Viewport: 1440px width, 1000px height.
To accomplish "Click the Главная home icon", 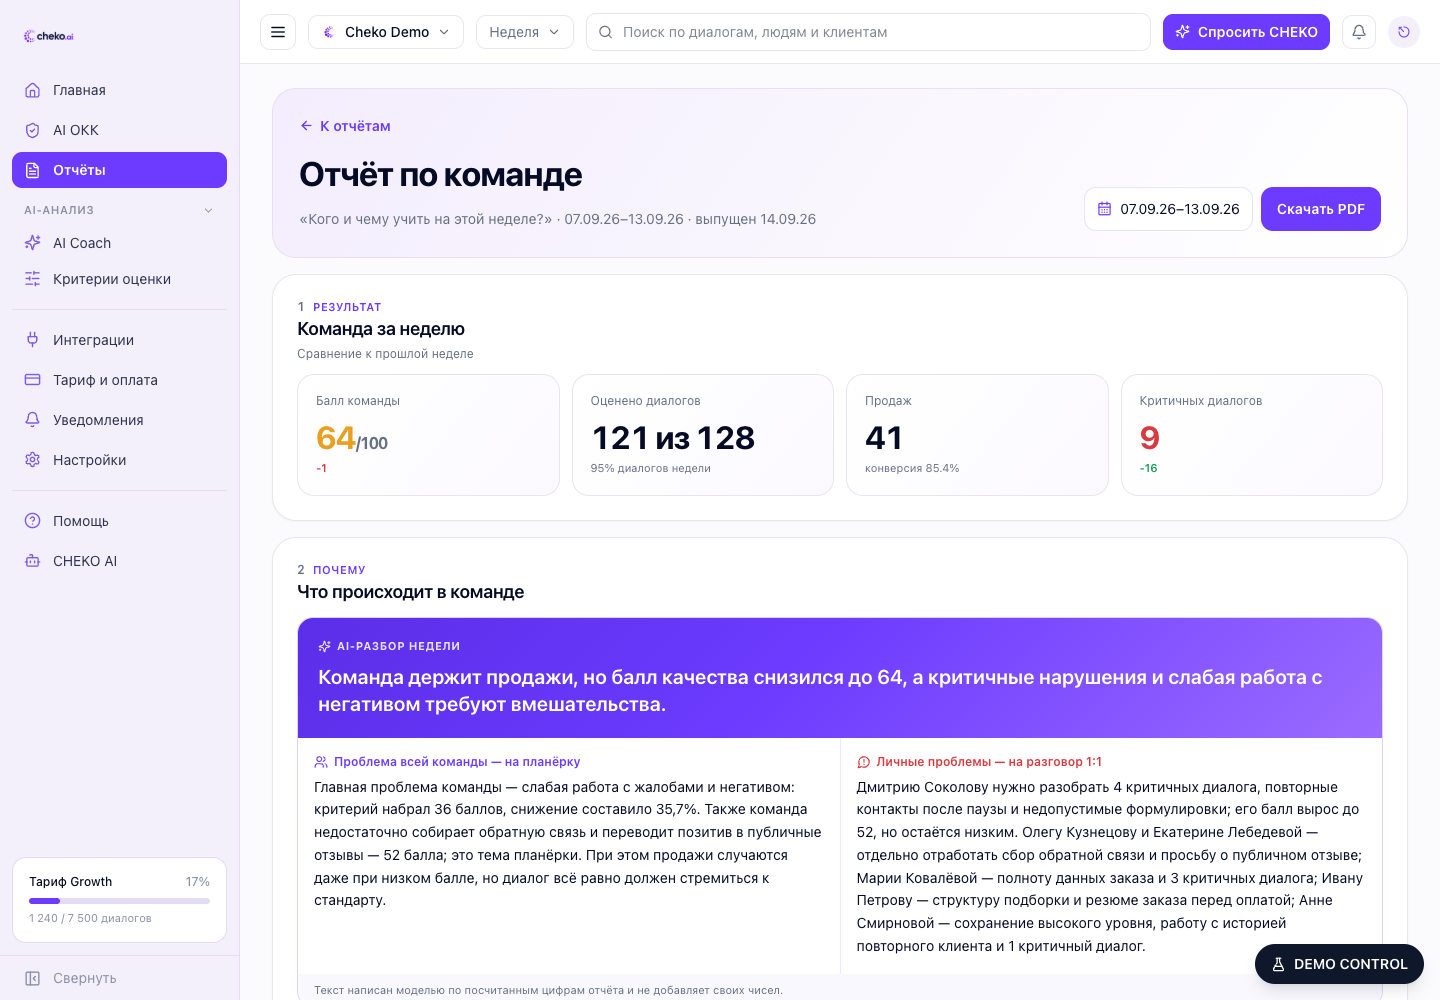I will [x=33, y=90].
